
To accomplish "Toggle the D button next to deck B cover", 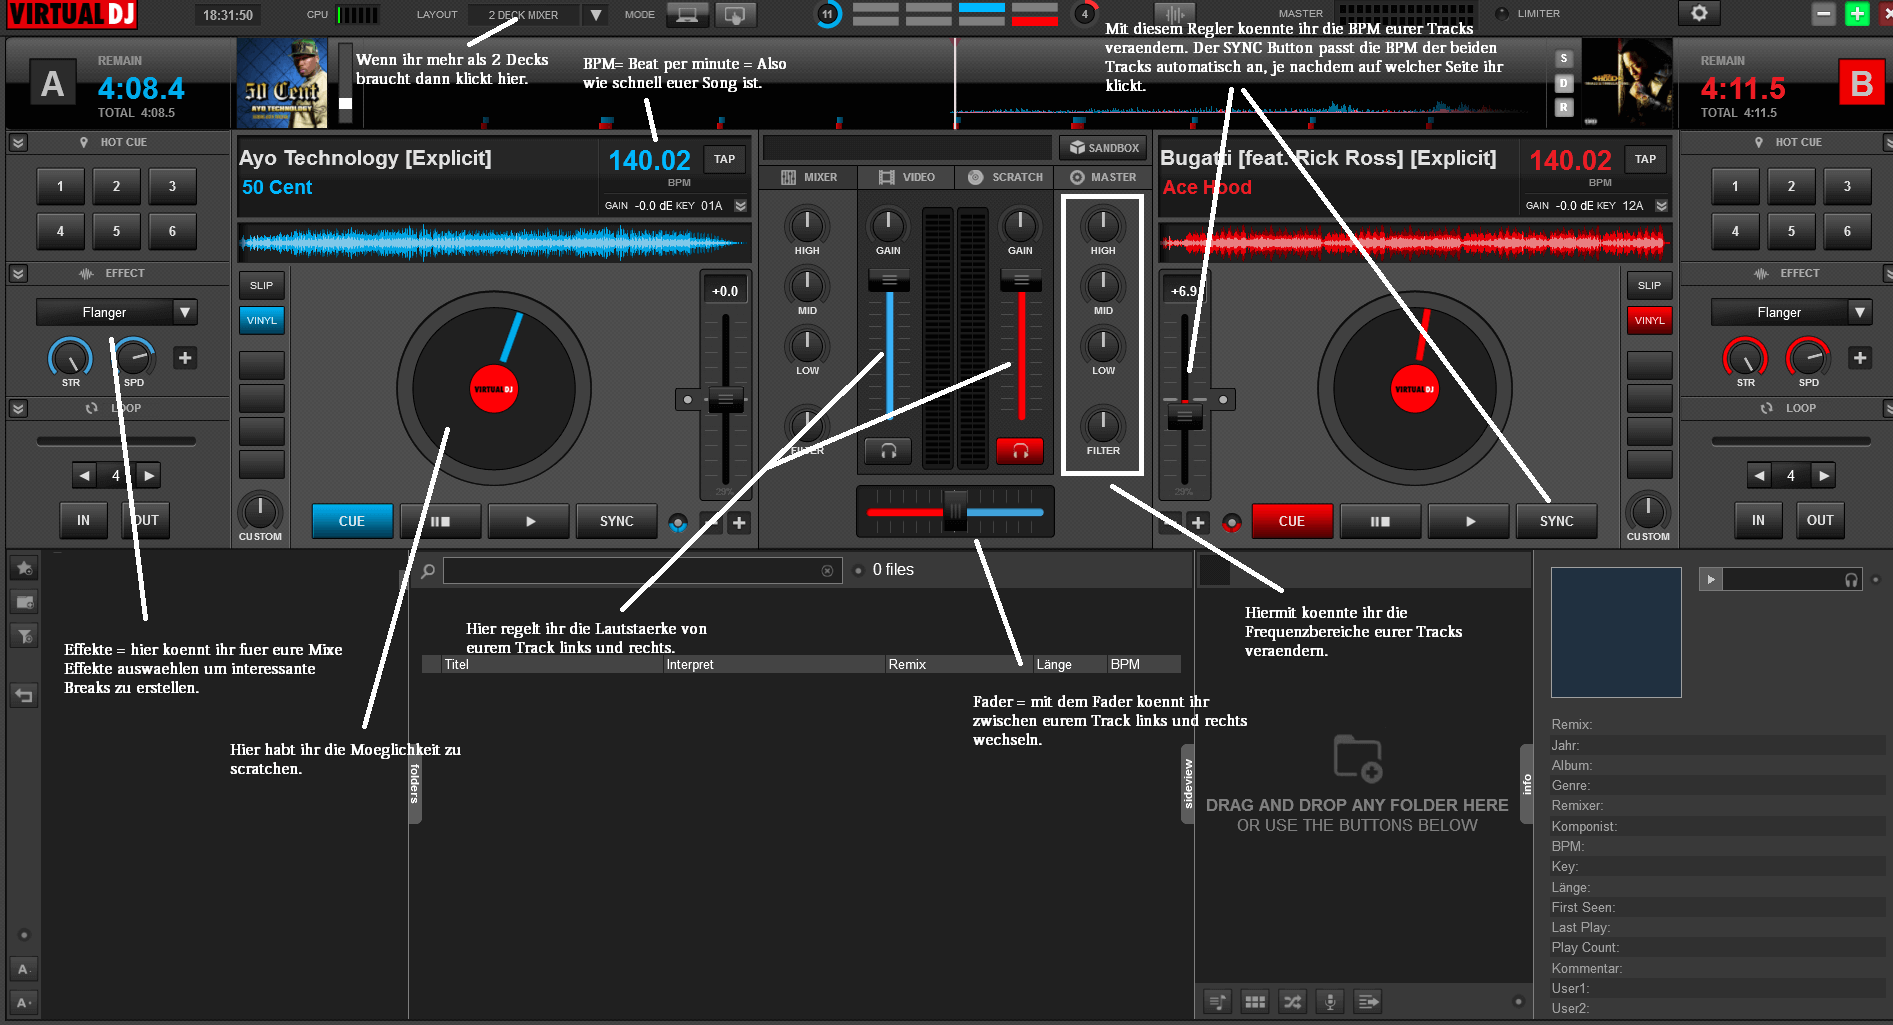I will point(1564,83).
